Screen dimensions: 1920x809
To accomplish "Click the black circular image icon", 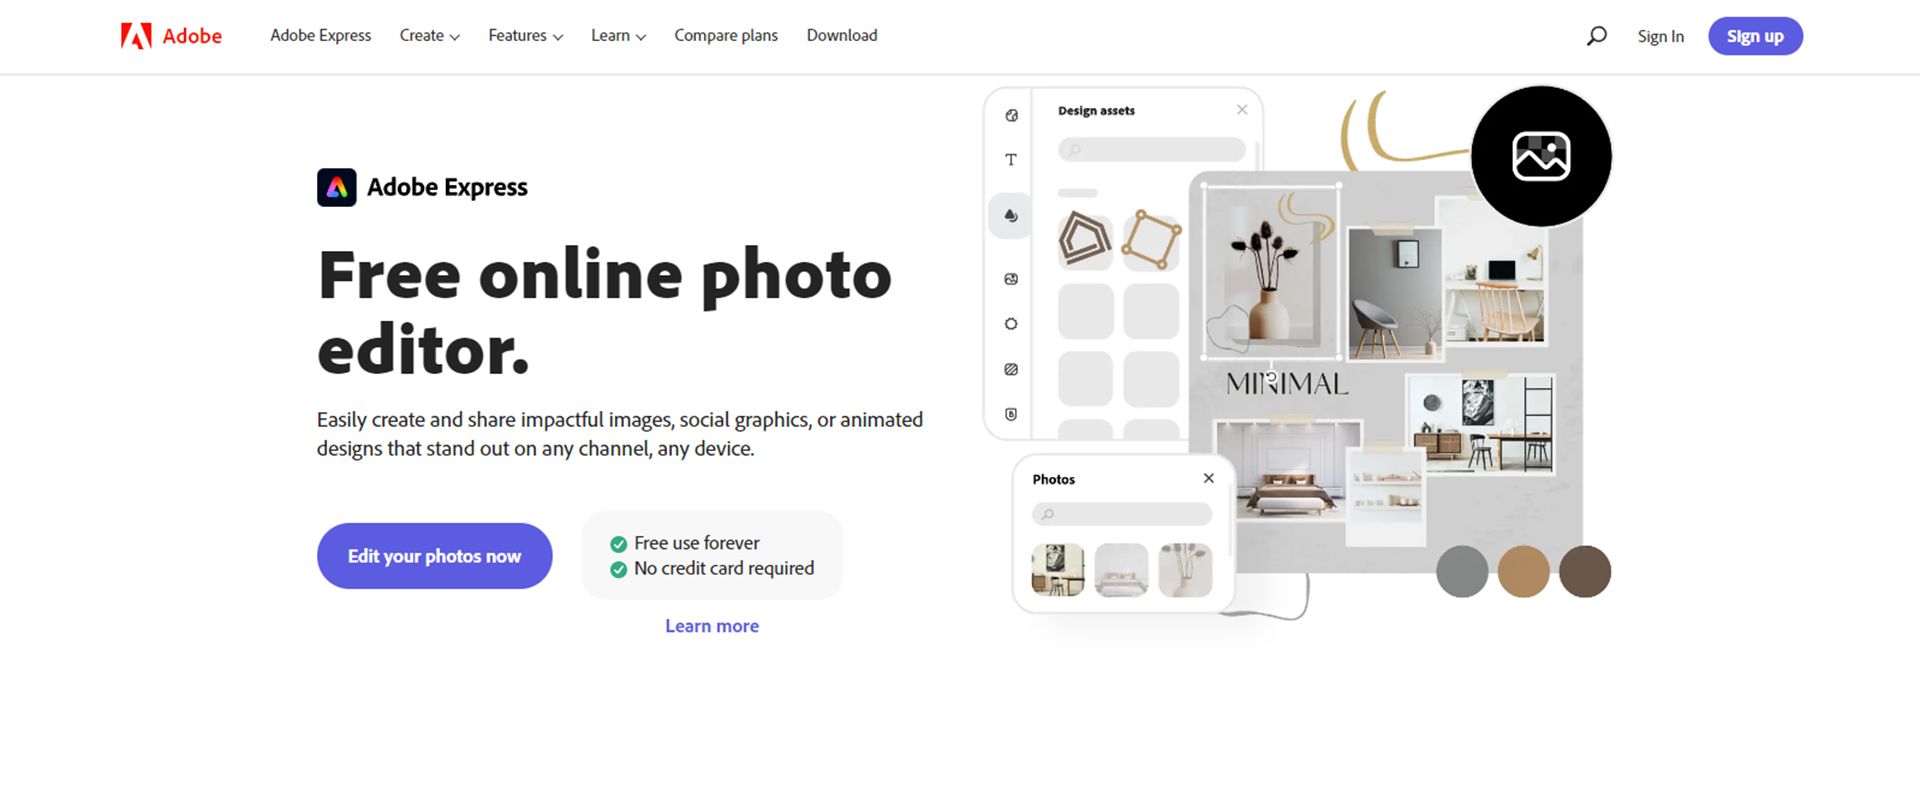I will [1541, 156].
